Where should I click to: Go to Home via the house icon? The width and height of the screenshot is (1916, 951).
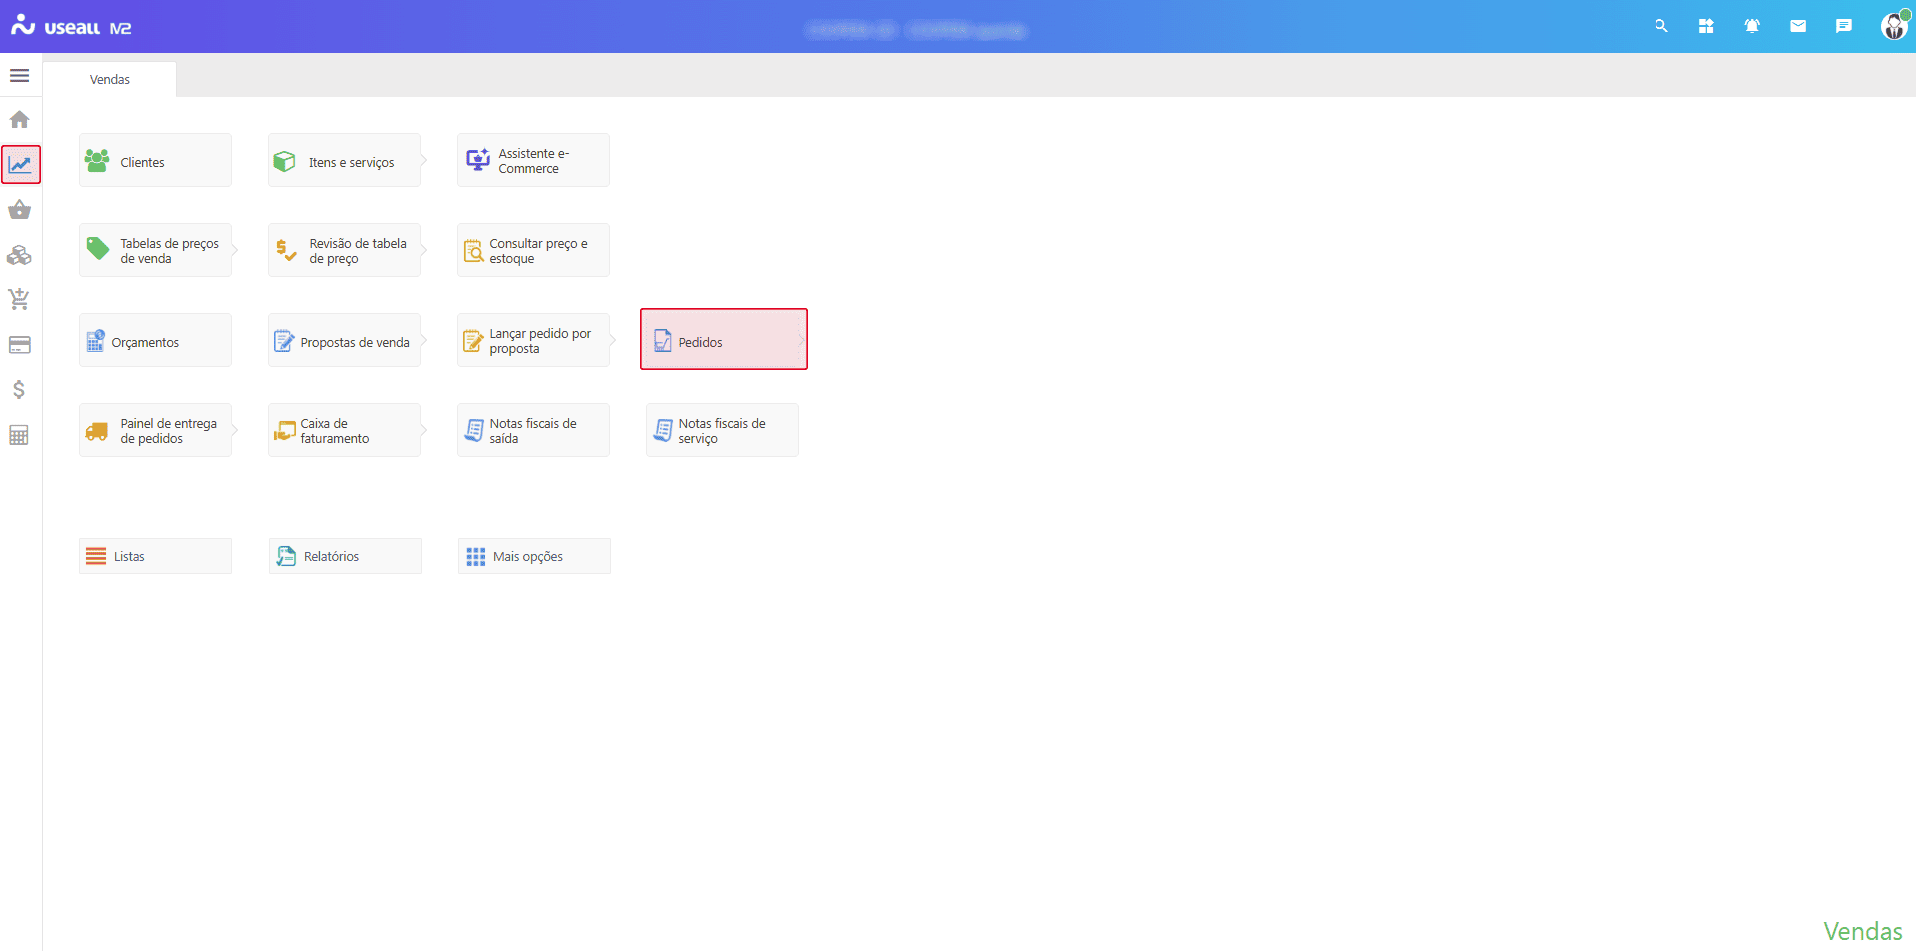coord(19,120)
